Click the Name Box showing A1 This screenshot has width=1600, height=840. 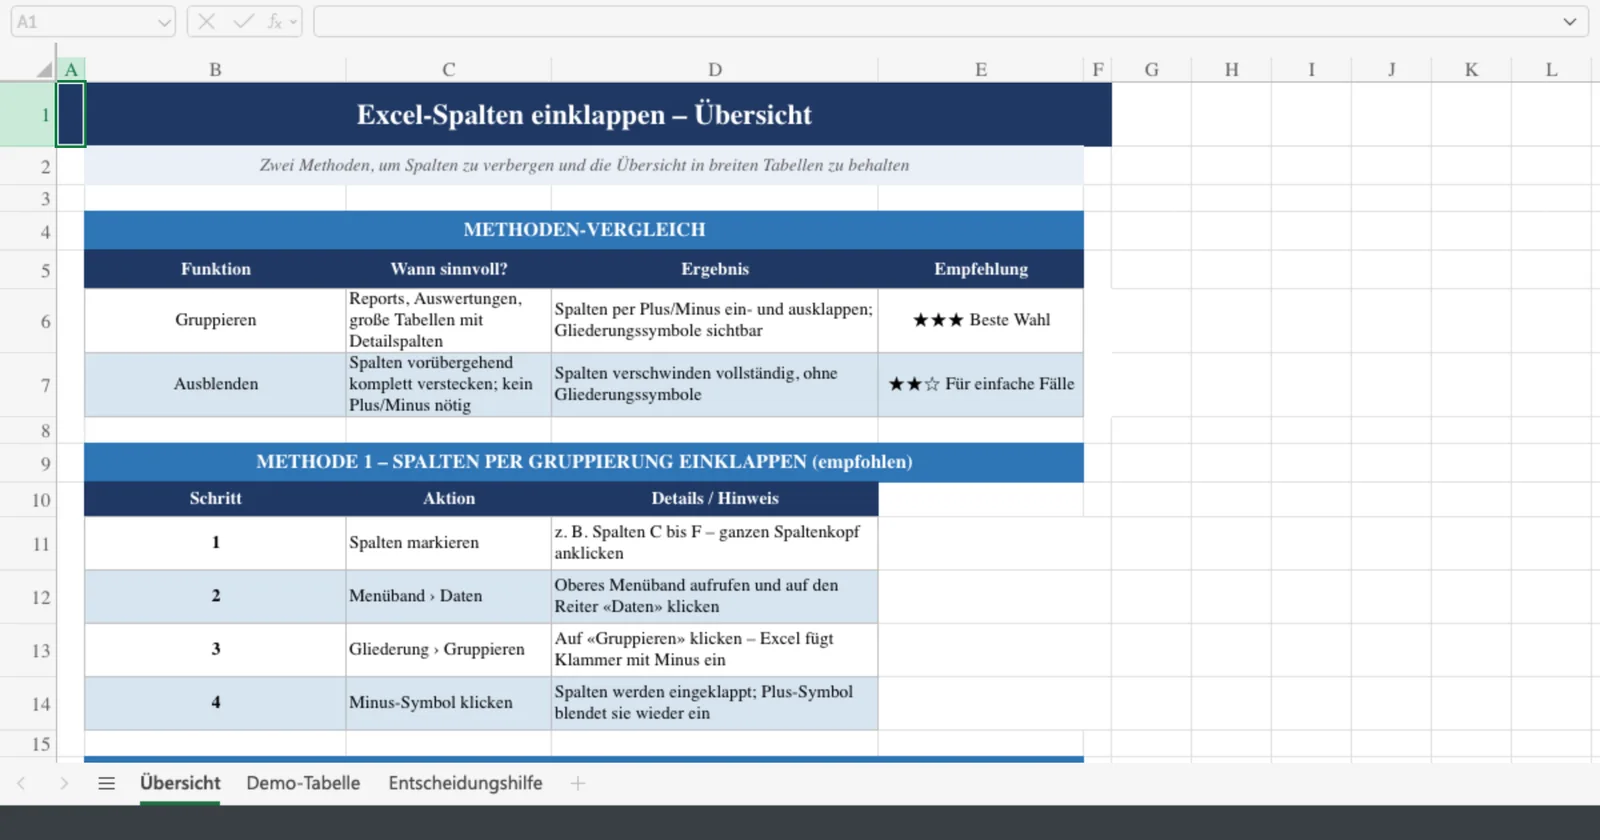point(93,22)
